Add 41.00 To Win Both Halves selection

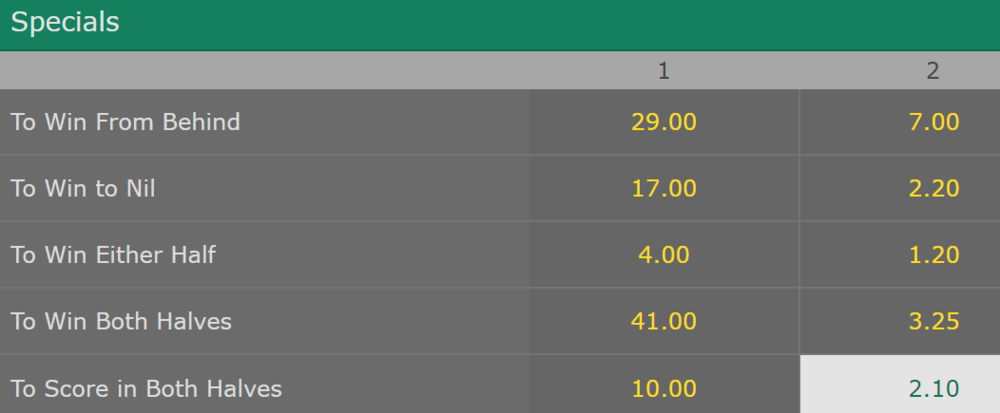click(664, 321)
